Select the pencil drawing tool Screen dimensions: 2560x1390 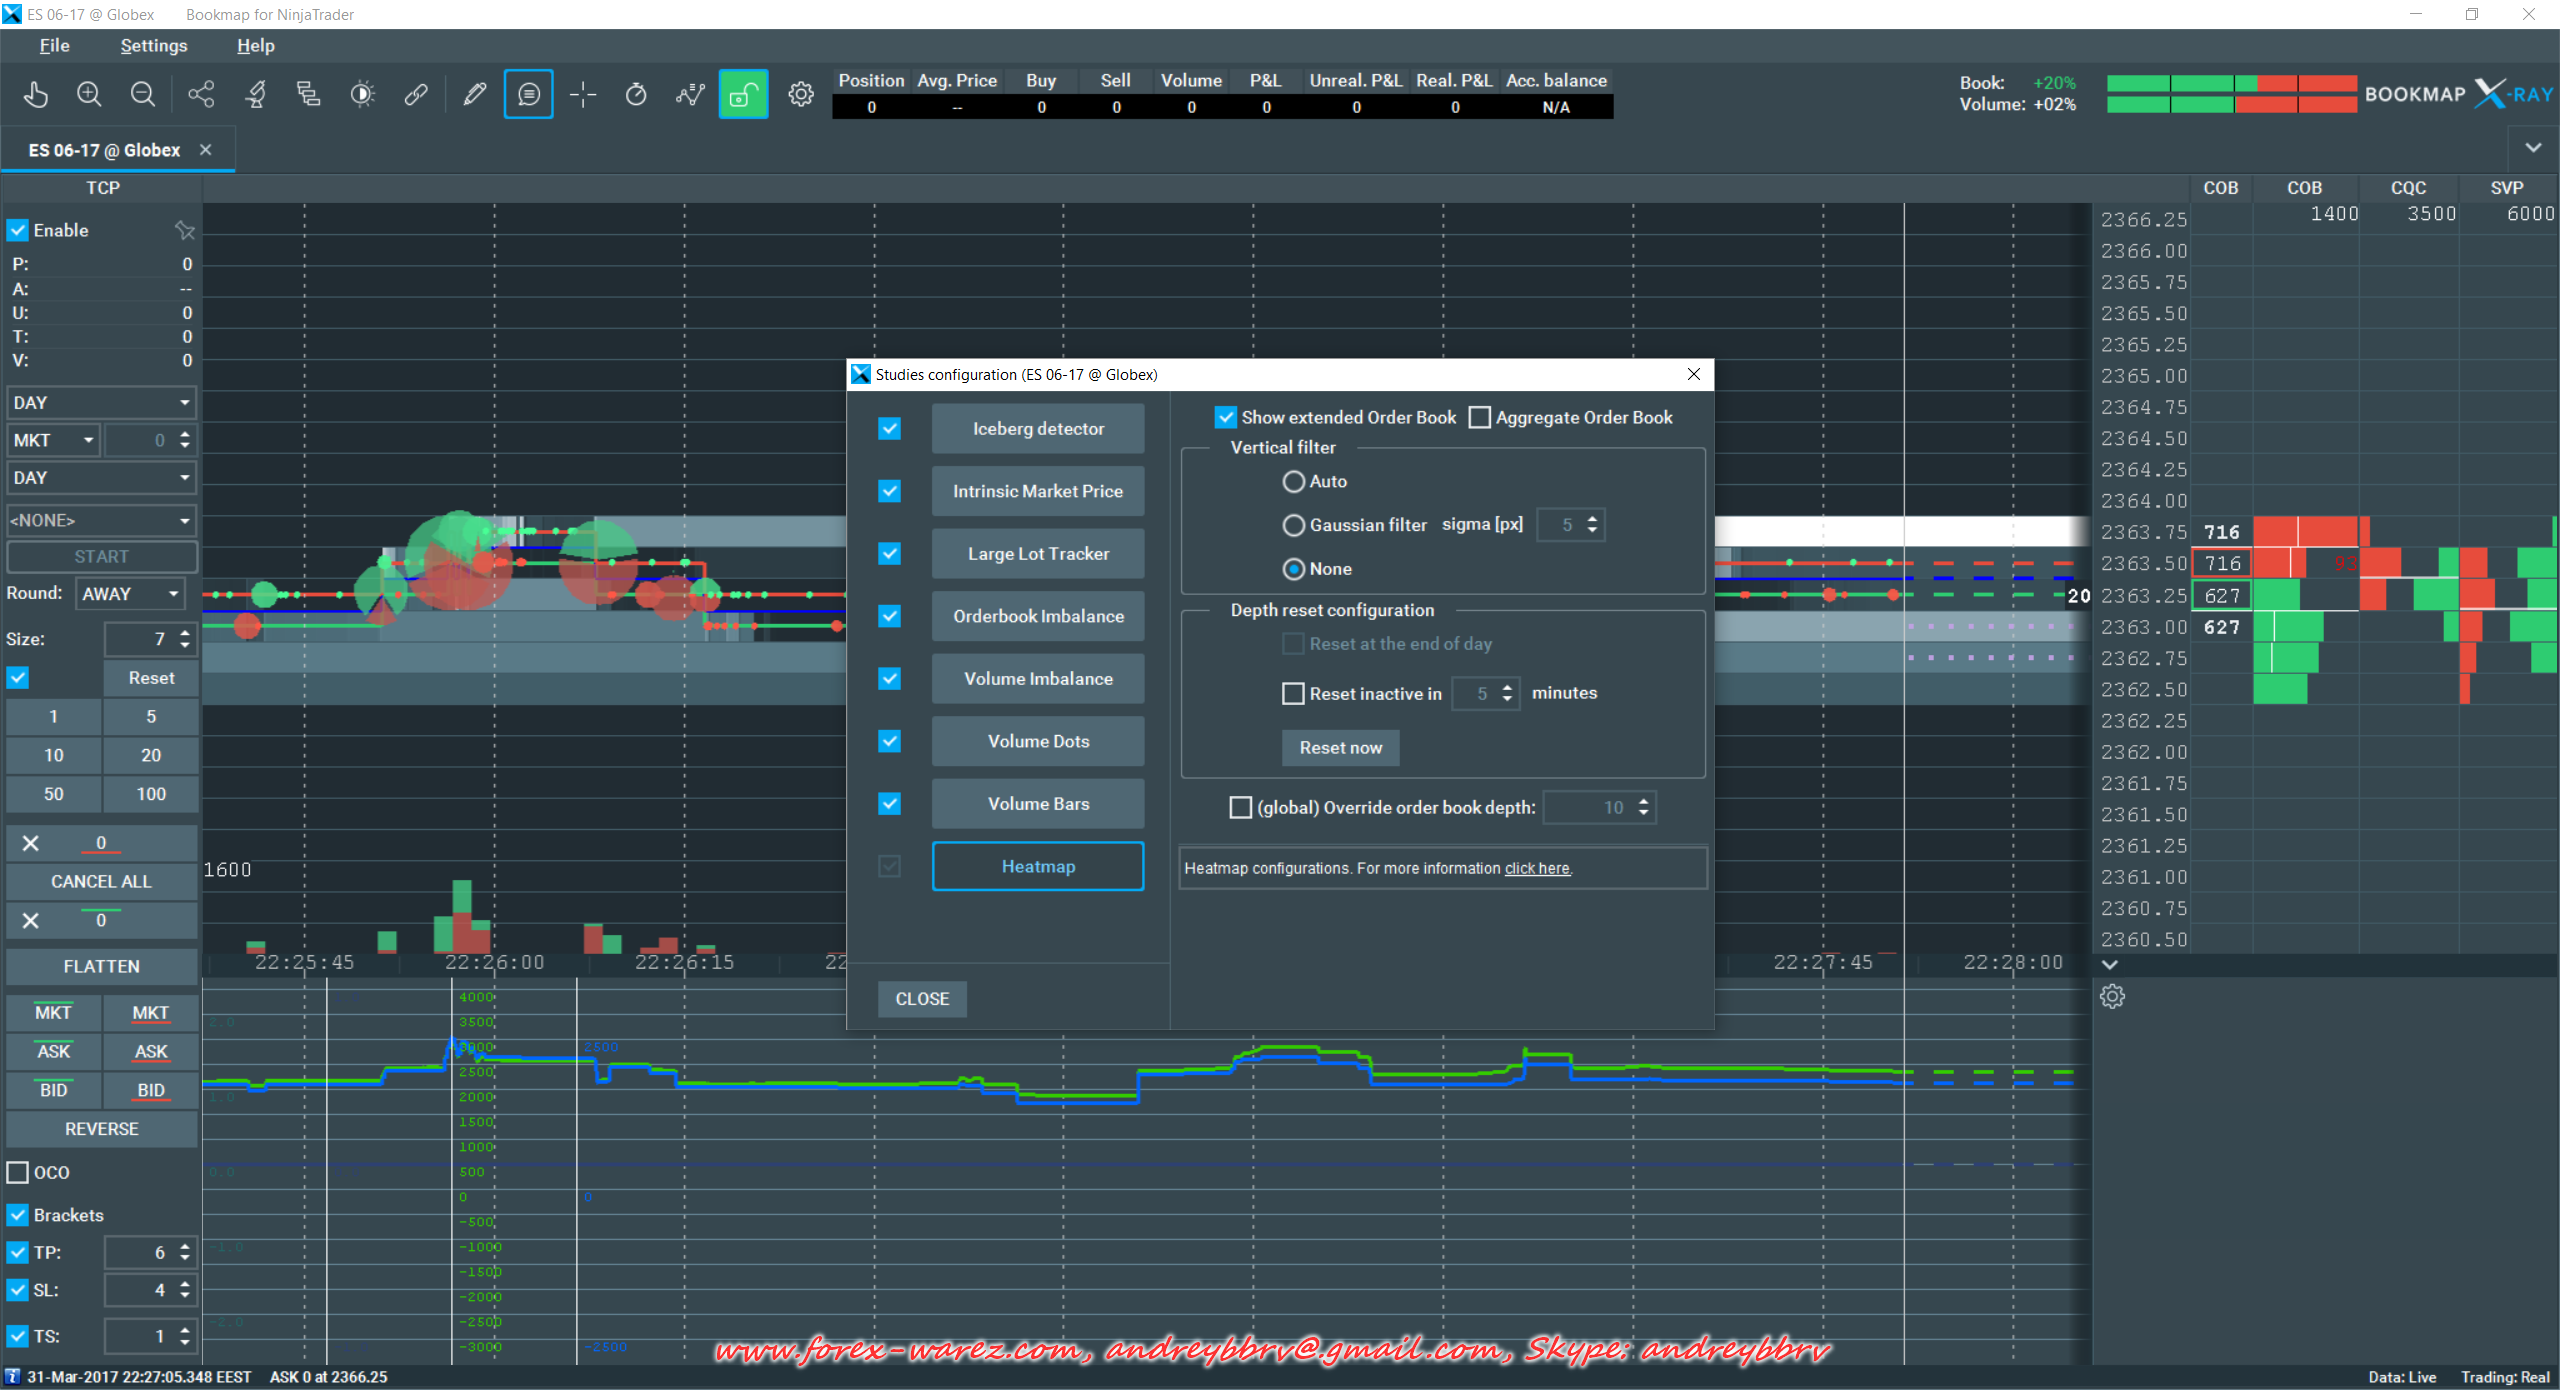tap(474, 95)
